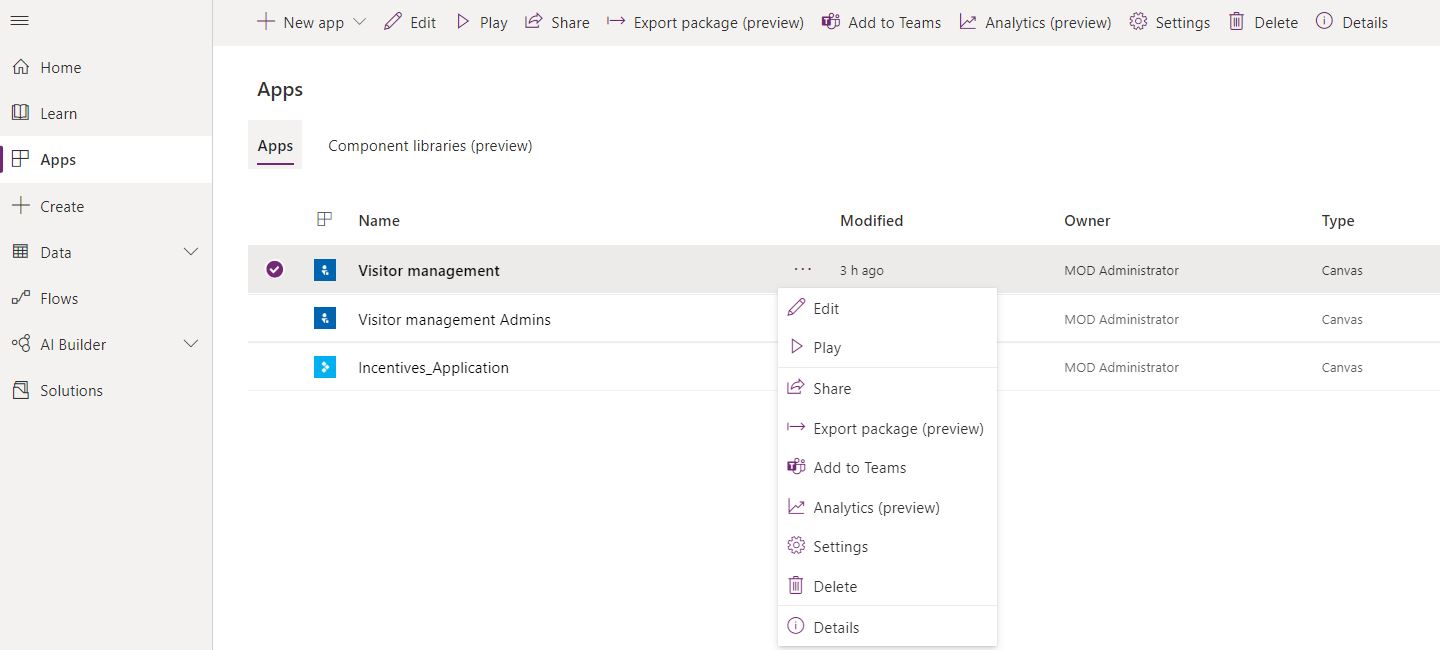Open the Incentives_Application app name link

433,368
